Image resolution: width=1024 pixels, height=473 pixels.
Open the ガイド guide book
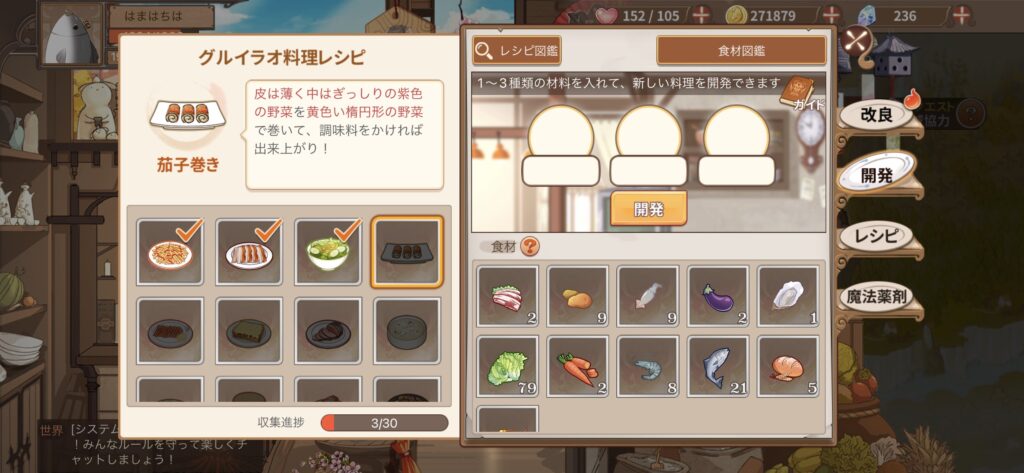(x=797, y=93)
